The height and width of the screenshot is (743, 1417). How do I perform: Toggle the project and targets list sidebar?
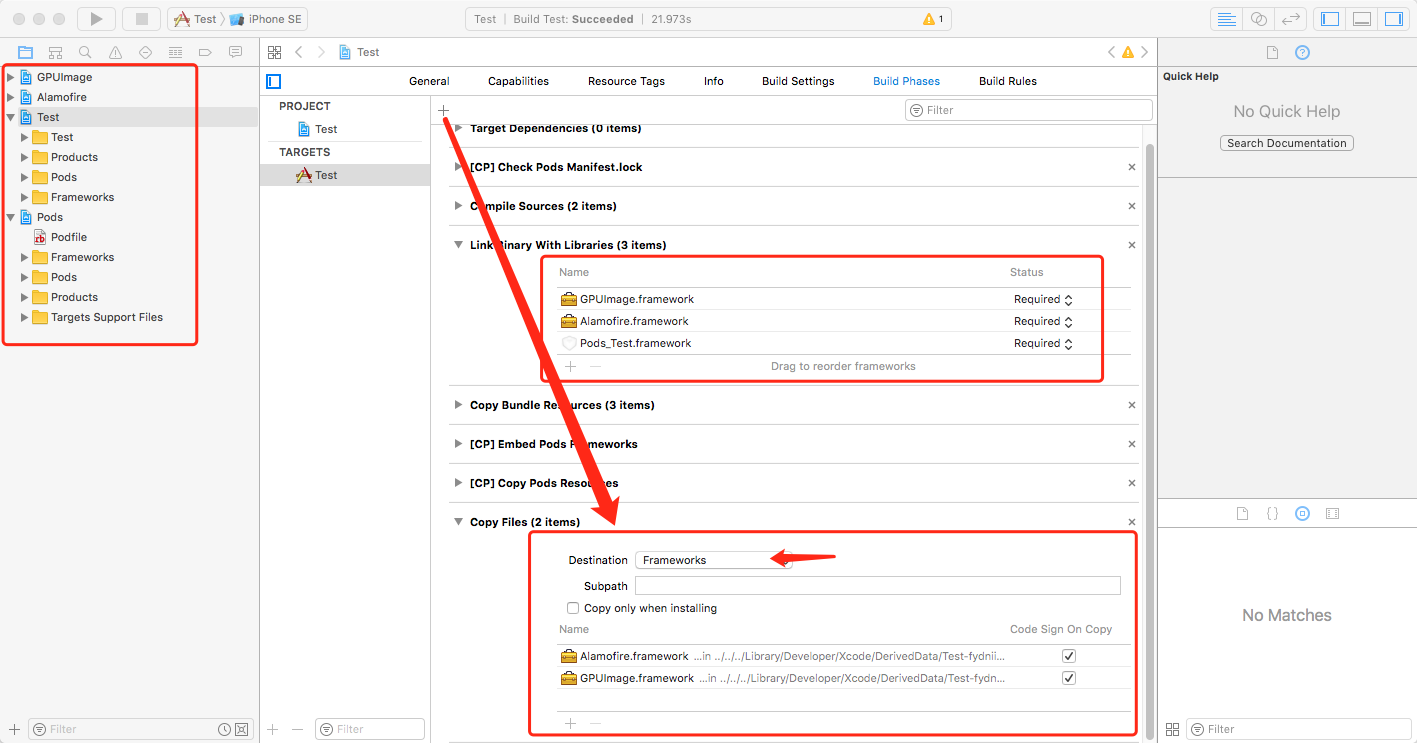pyautogui.click(x=274, y=81)
